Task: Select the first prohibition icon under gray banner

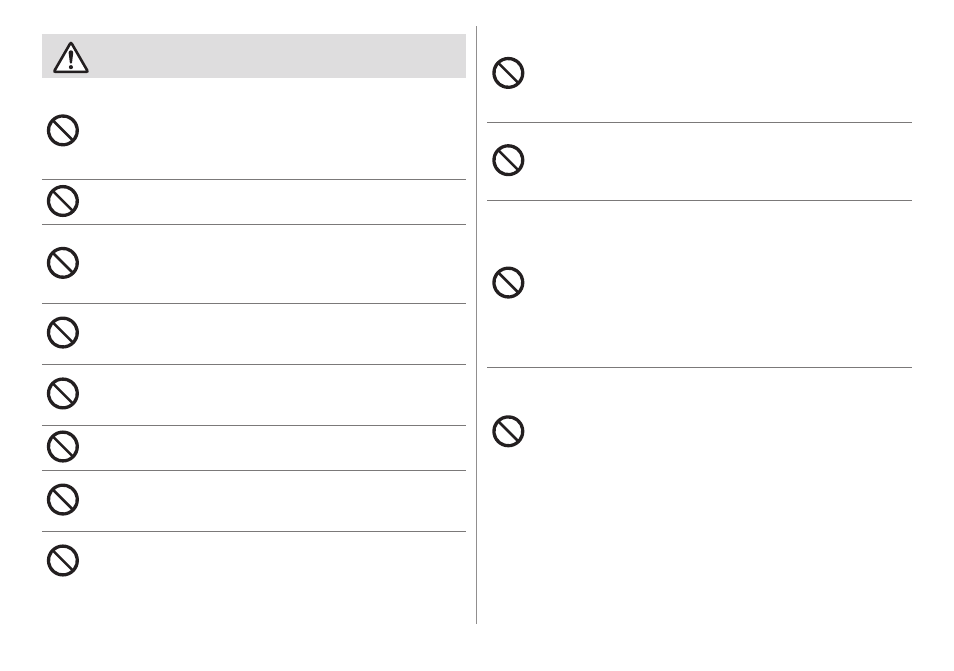Action: pyautogui.click(x=63, y=130)
